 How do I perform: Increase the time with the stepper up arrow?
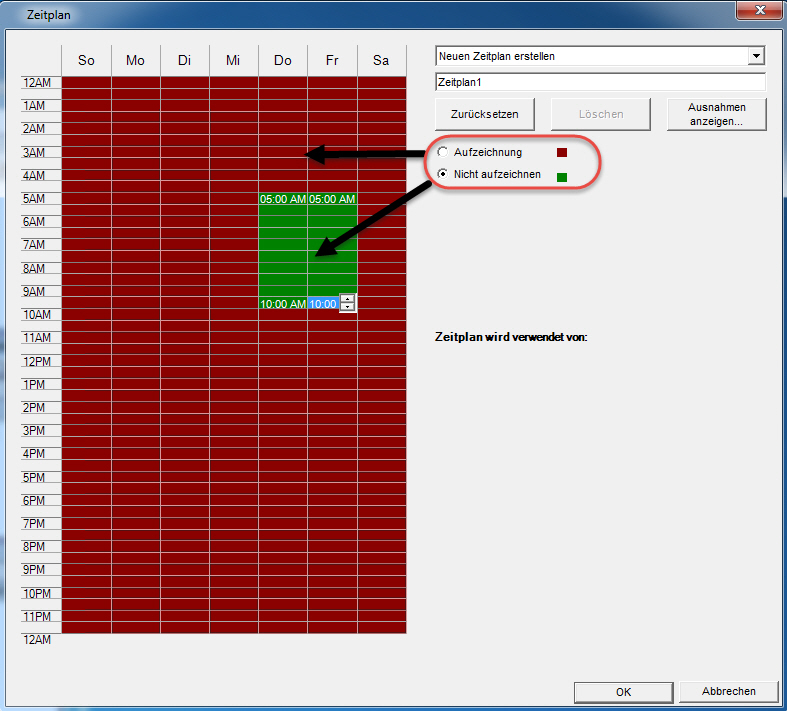click(347, 300)
